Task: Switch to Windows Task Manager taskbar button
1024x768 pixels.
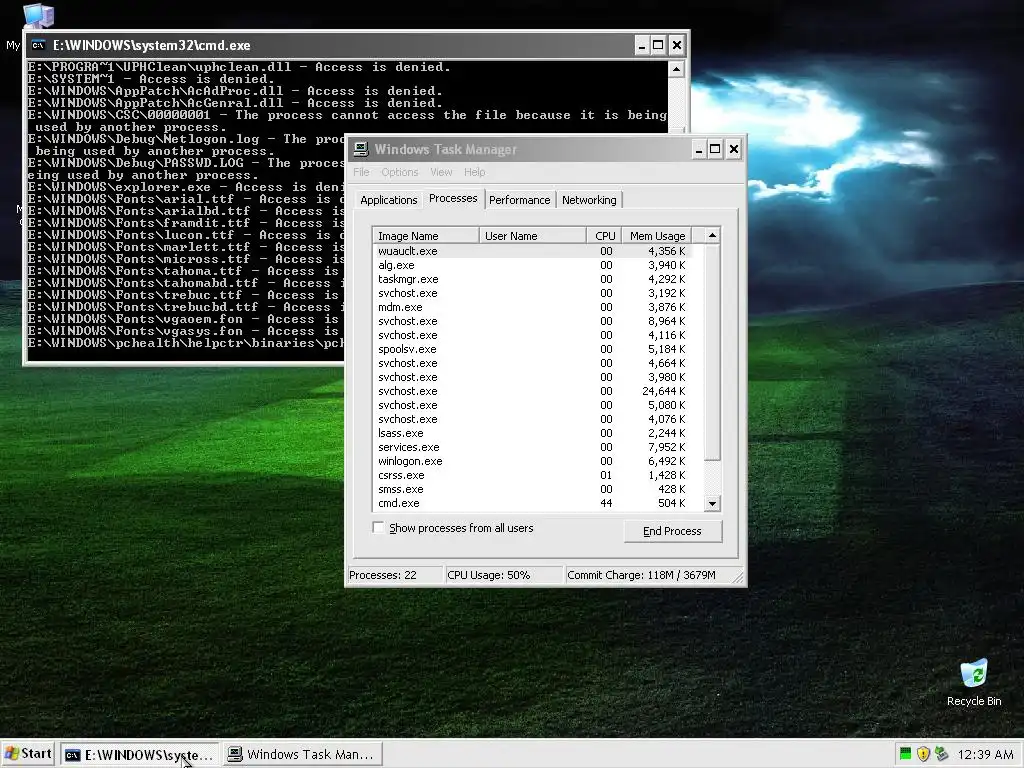Action: coord(302,754)
